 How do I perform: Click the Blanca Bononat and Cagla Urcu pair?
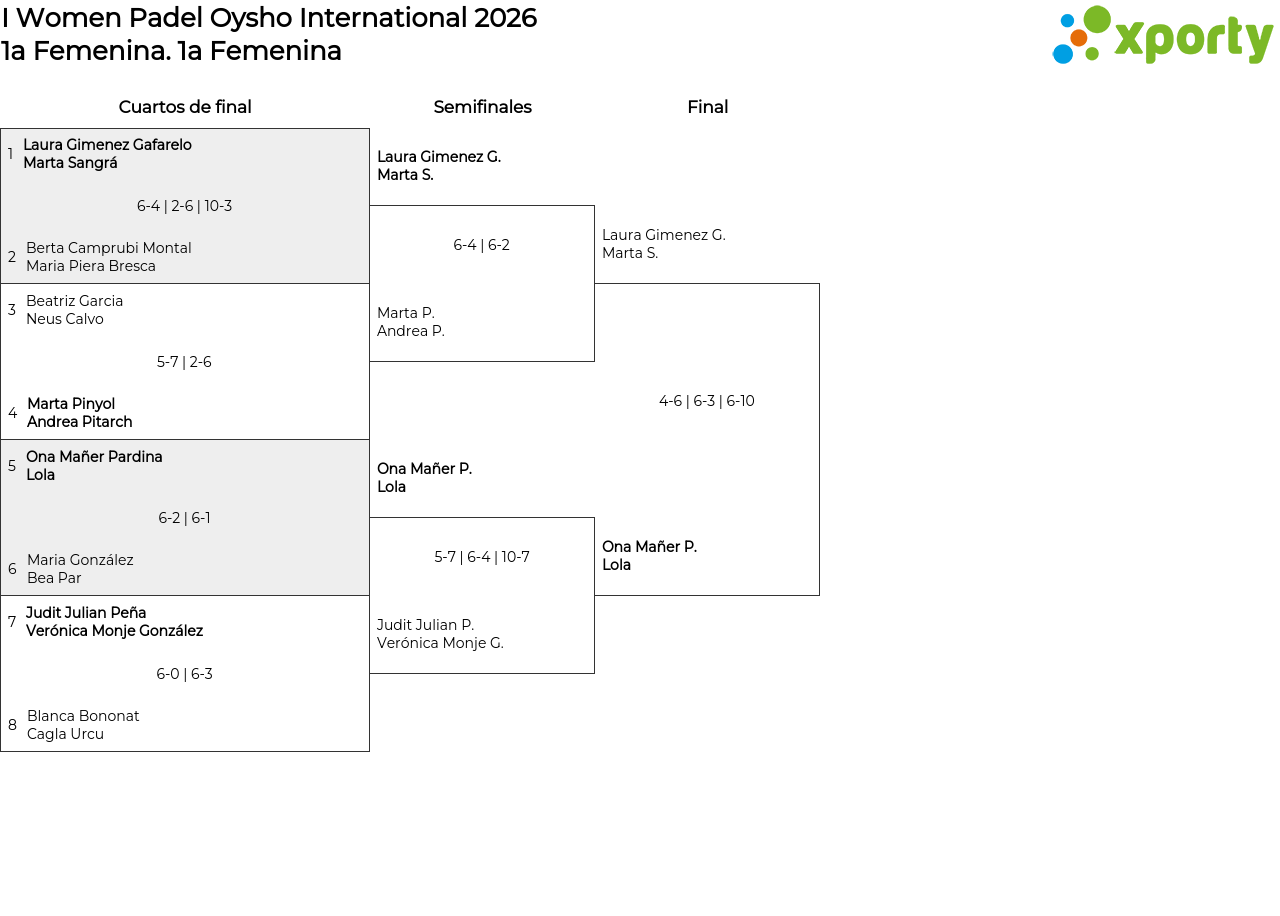[x=83, y=725]
